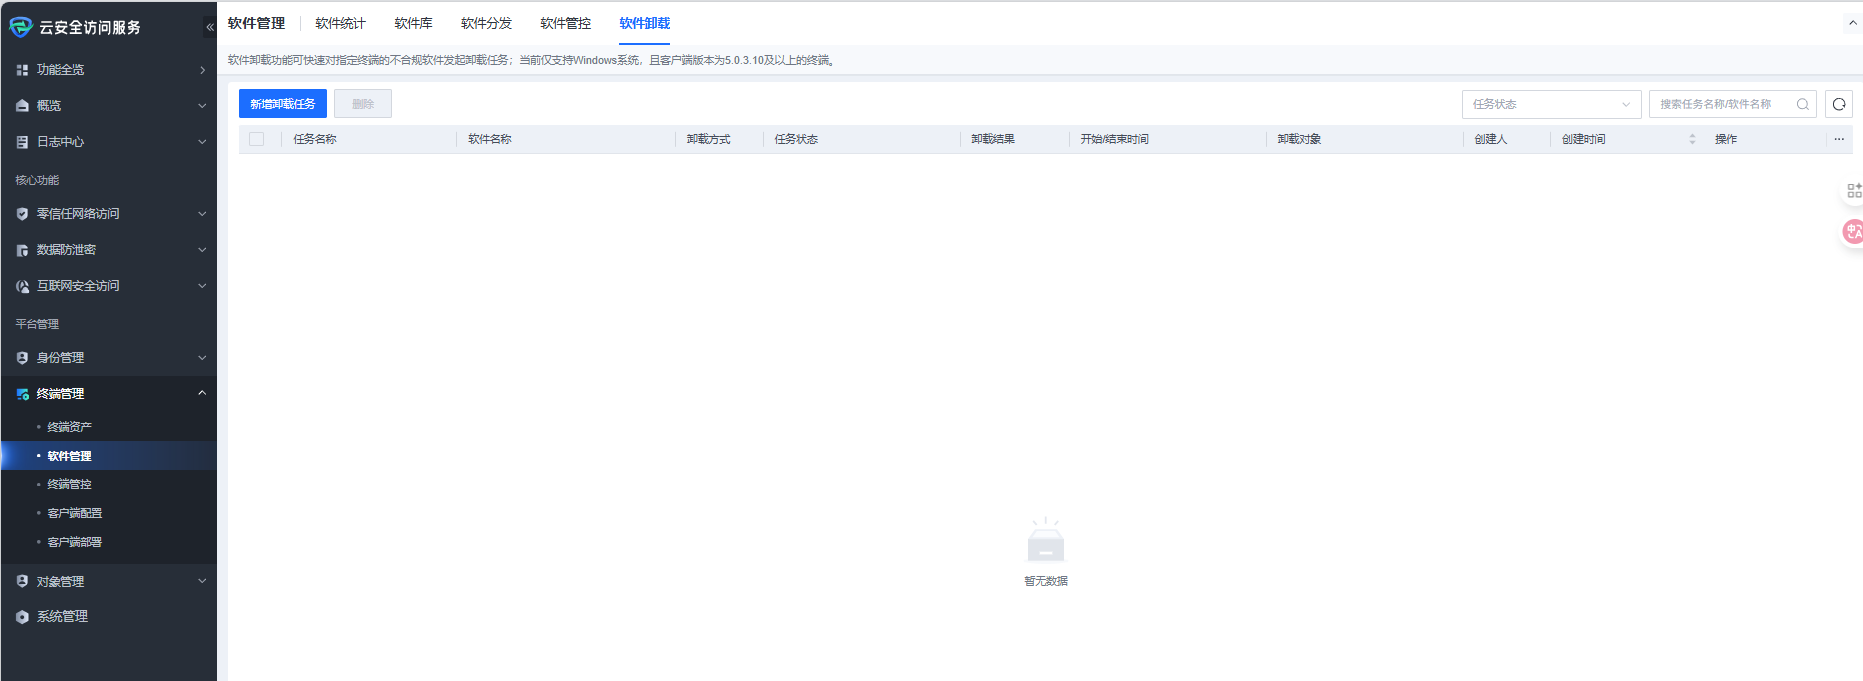
Task: Click the 删除 button
Action: (x=363, y=104)
